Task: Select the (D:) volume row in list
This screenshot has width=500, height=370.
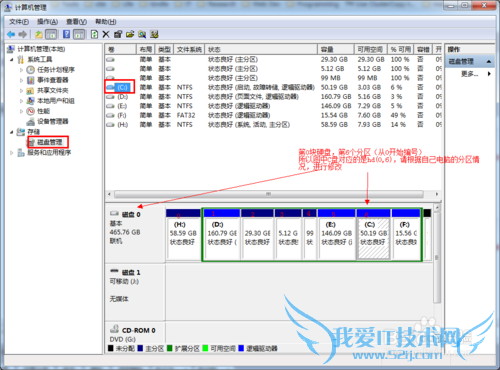Action: point(273,97)
